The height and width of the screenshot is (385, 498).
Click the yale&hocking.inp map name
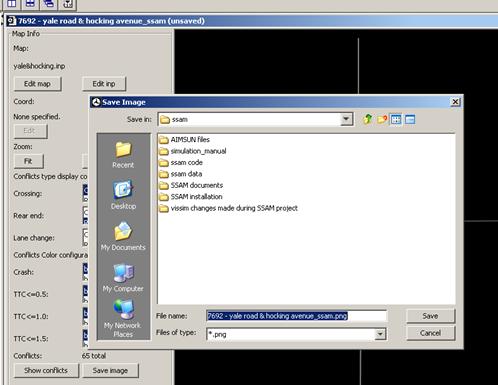[39, 66]
